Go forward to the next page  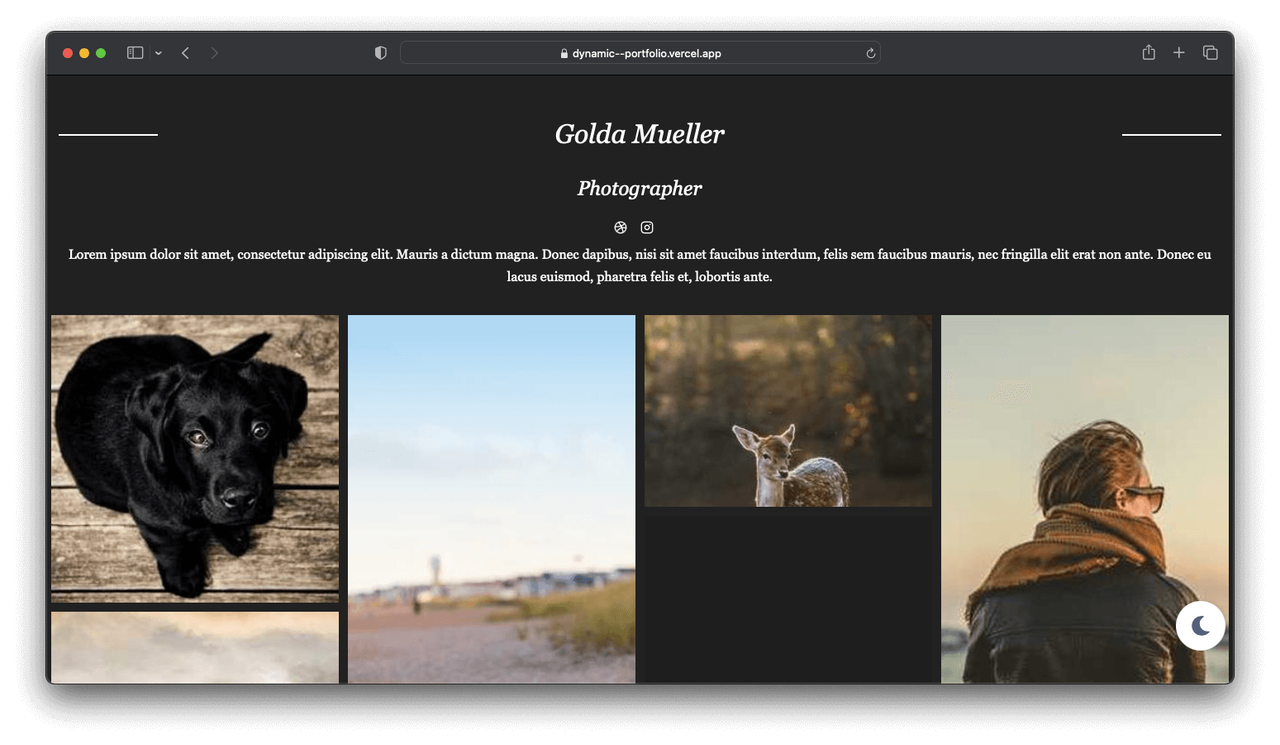pos(214,53)
